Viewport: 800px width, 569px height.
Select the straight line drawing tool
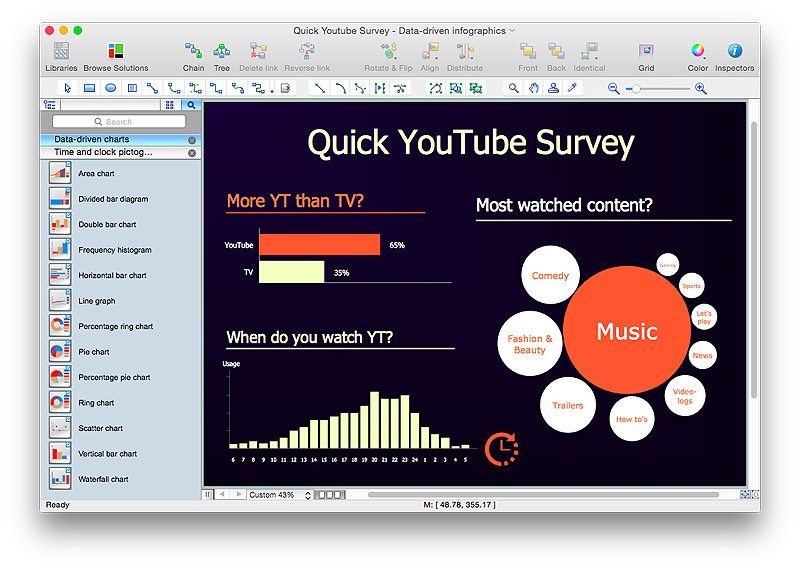(x=319, y=88)
